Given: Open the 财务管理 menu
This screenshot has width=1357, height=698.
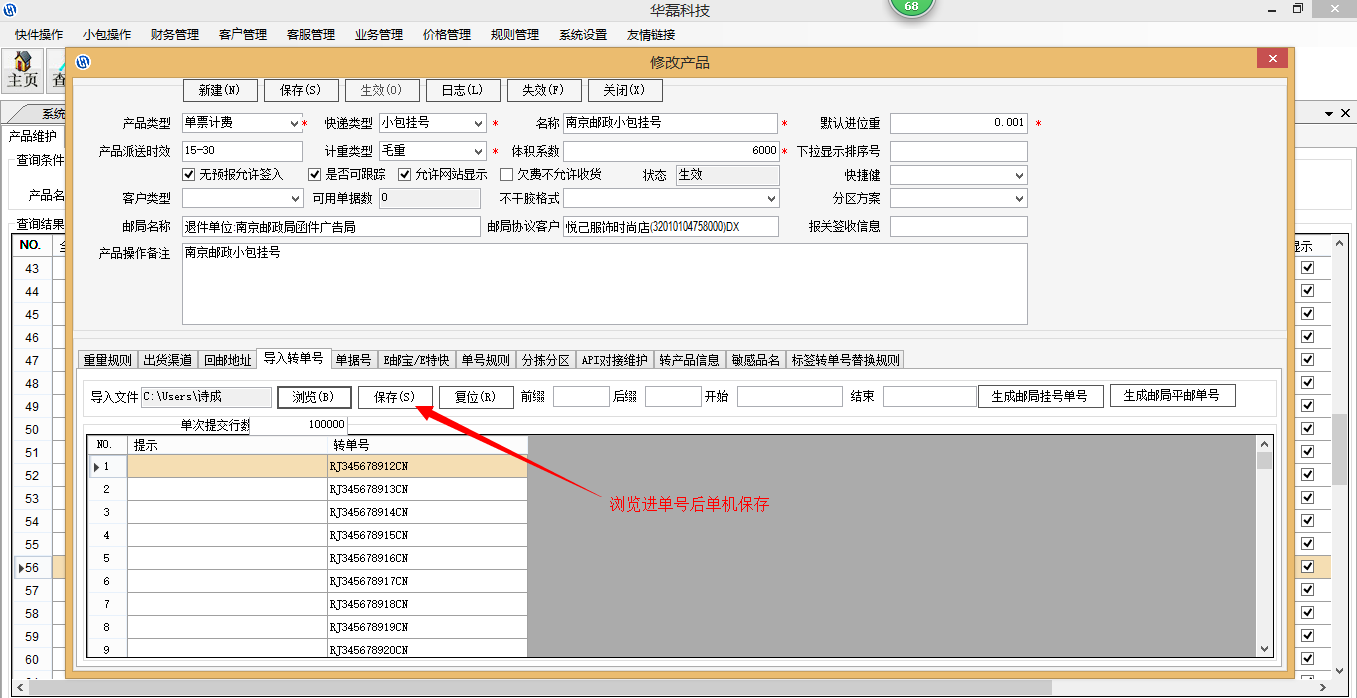Looking at the screenshot, I should click(175, 34).
